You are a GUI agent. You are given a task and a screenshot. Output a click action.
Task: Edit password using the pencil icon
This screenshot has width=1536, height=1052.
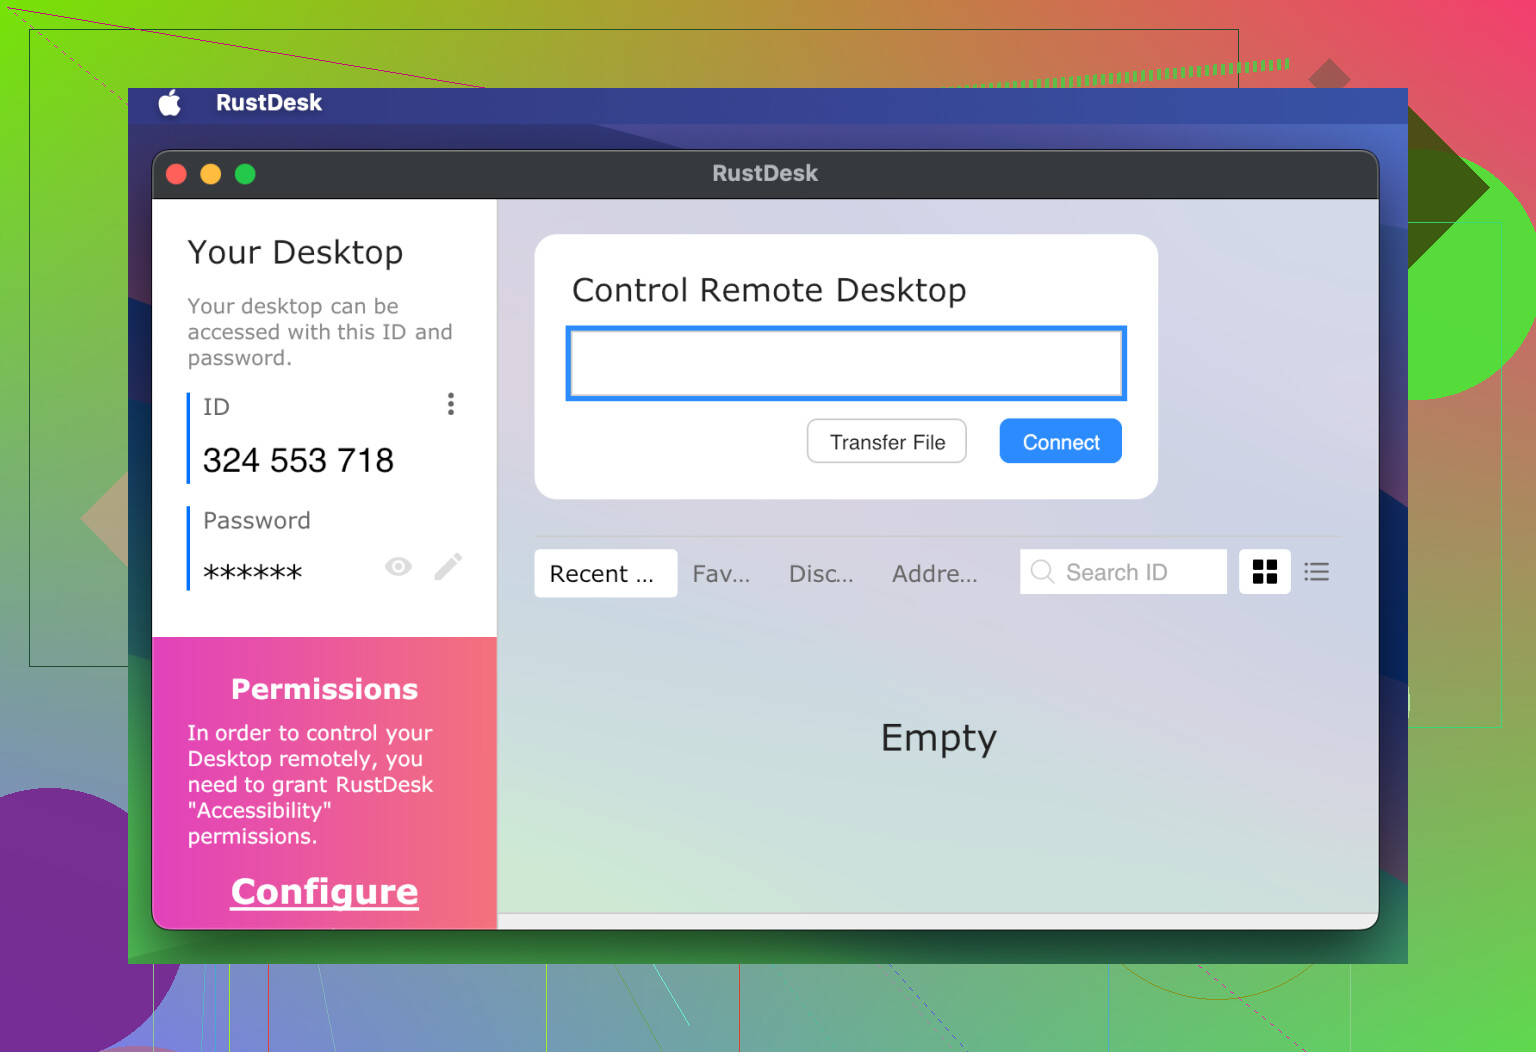click(x=448, y=567)
